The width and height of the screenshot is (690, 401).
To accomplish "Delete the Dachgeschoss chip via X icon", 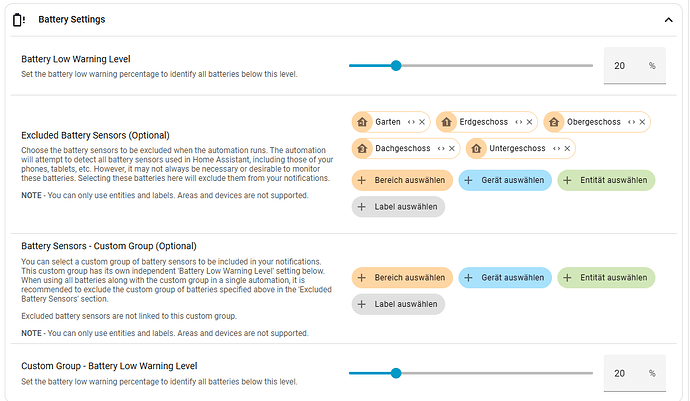I will [455, 149].
